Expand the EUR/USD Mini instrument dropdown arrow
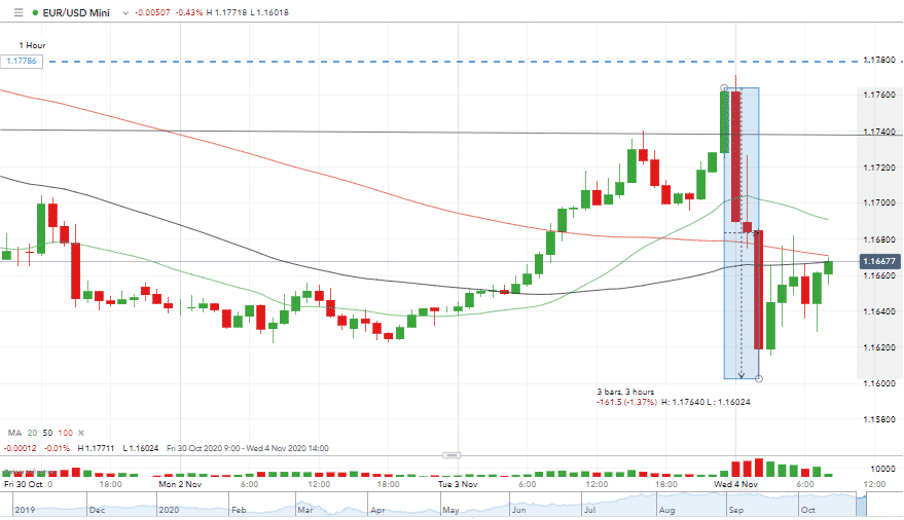Screen dimensions: 904x520 pos(125,13)
